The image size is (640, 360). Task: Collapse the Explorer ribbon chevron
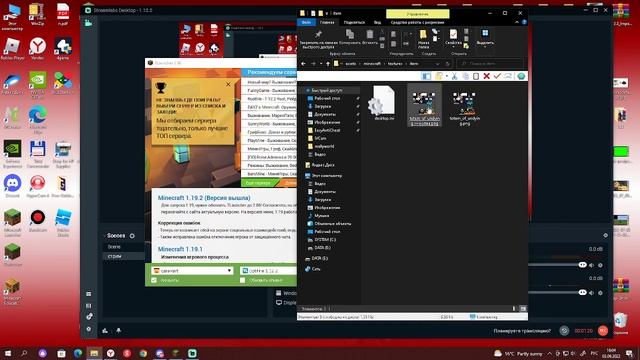click(x=517, y=22)
